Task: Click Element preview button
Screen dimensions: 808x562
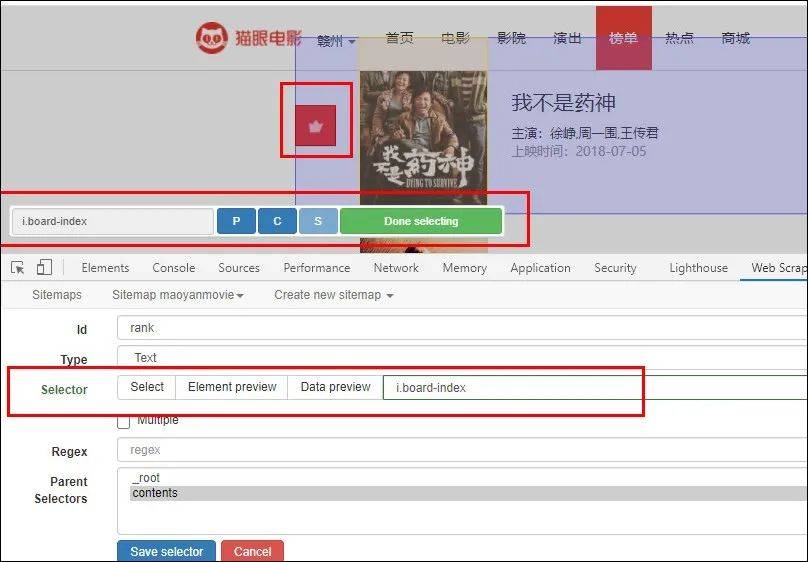Action: (232, 387)
